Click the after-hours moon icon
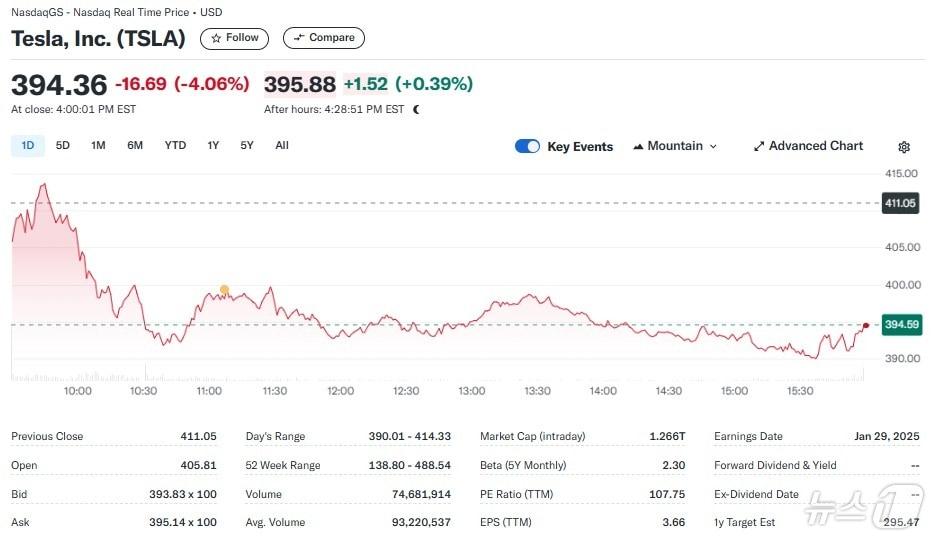 point(416,109)
